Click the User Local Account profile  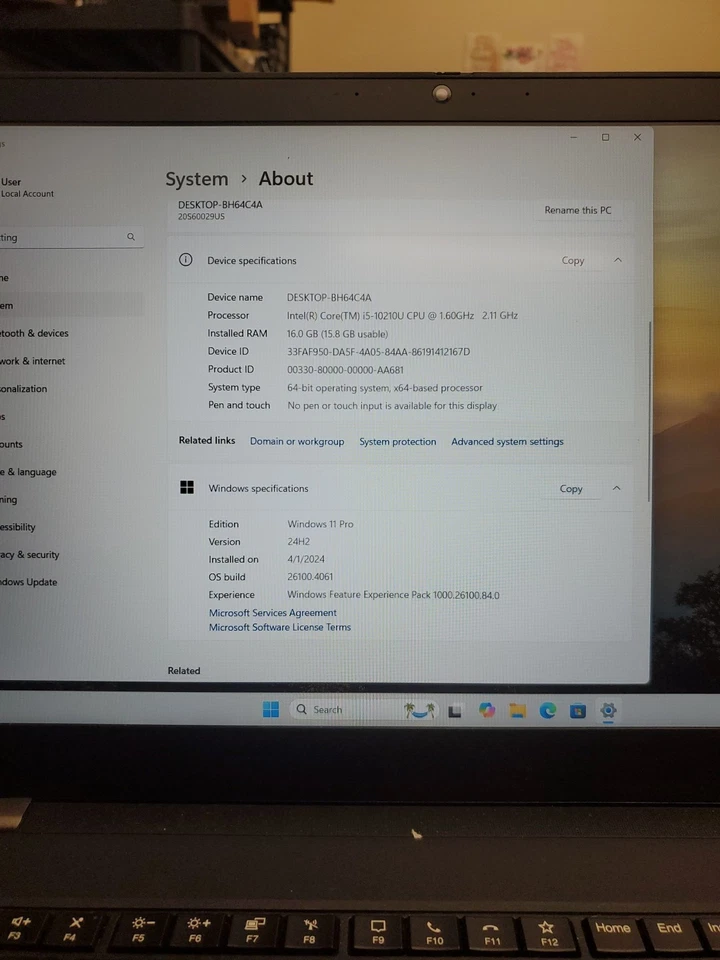click(x=28, y=187)
